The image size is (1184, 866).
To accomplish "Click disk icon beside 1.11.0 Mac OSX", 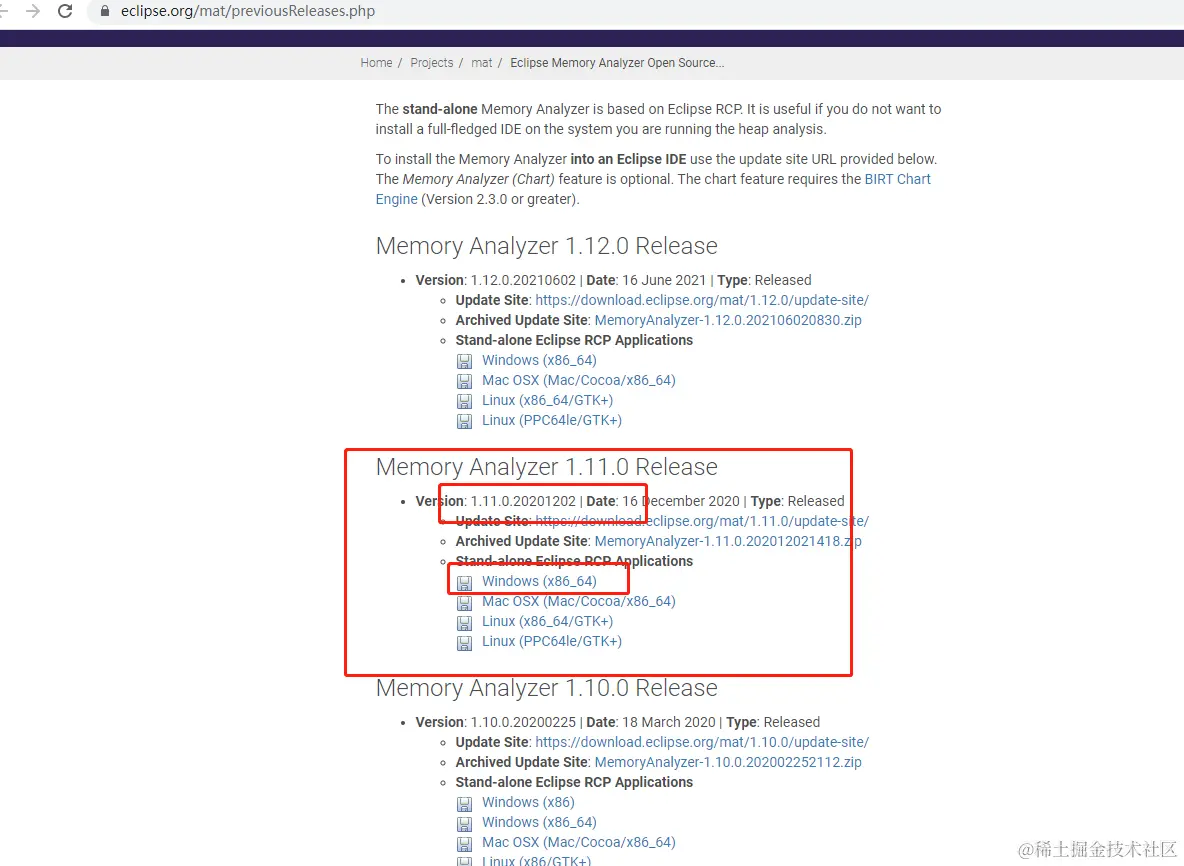I will tap(464, 603).
